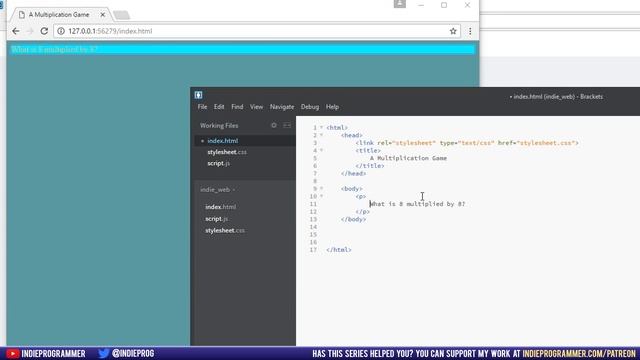Click the paragraph text in the web page
Viewport: 640px width, 360px height.
pos(54,49)
